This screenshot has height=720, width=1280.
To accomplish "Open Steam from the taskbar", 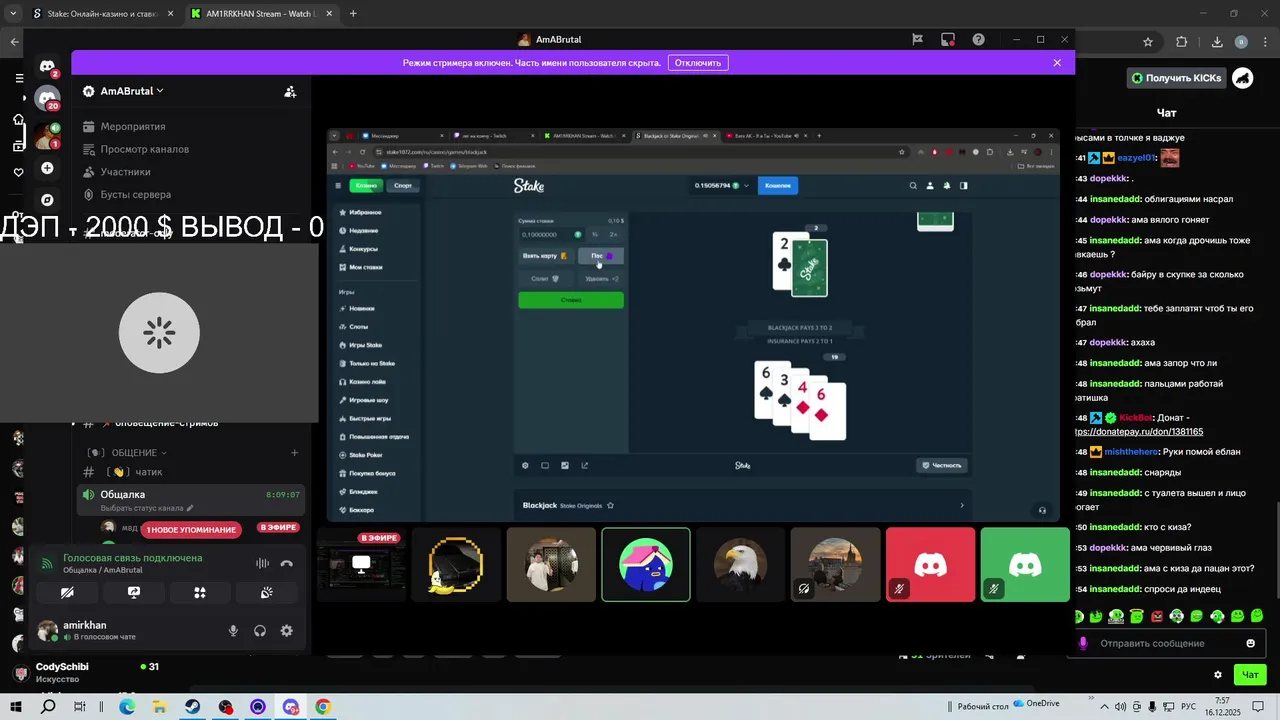I will (x=192, y=707).
